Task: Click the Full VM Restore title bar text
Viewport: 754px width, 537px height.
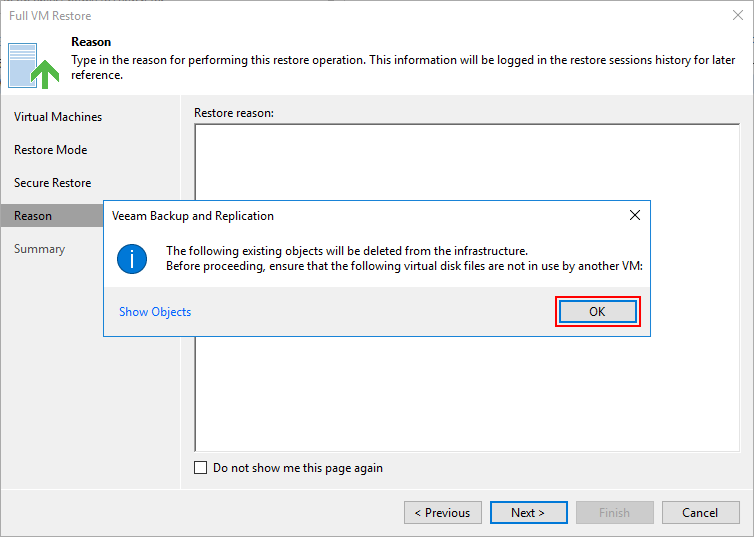Action: (50, 16)
